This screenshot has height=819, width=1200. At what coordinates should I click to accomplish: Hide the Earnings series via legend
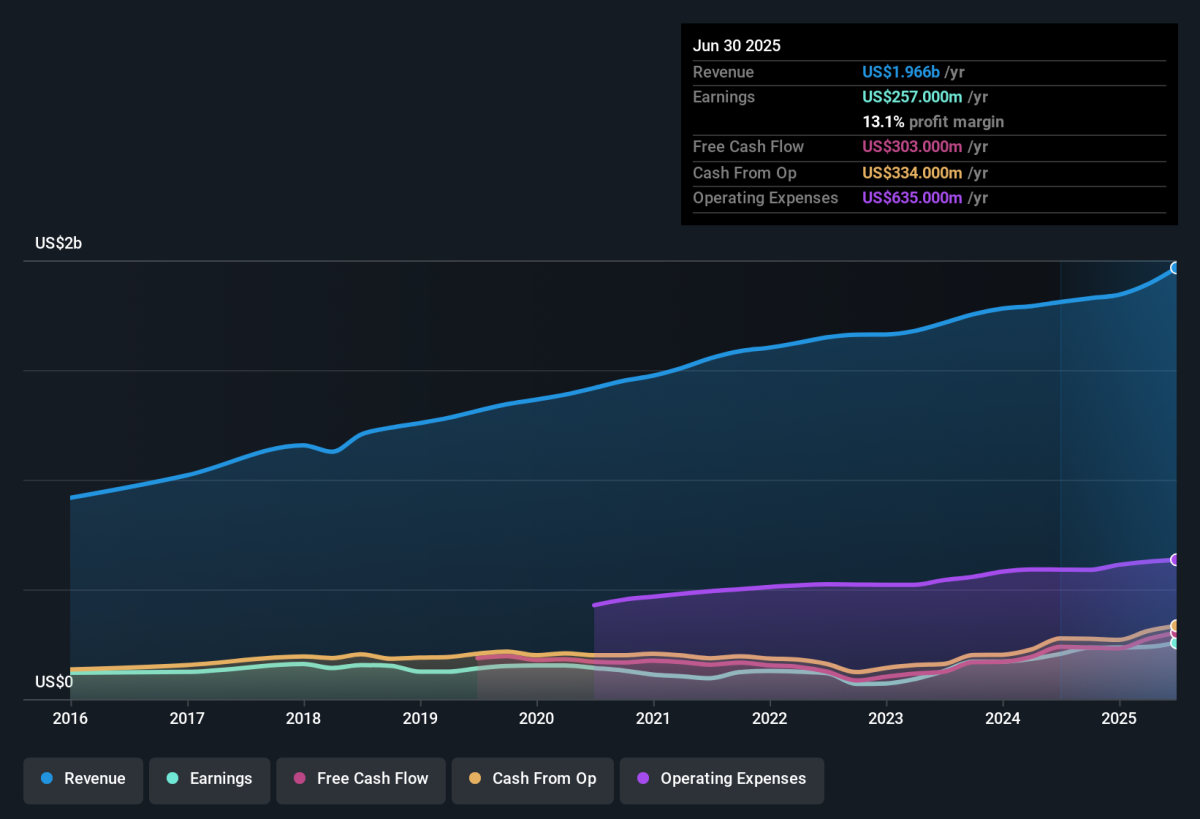(x=210, y=779)
